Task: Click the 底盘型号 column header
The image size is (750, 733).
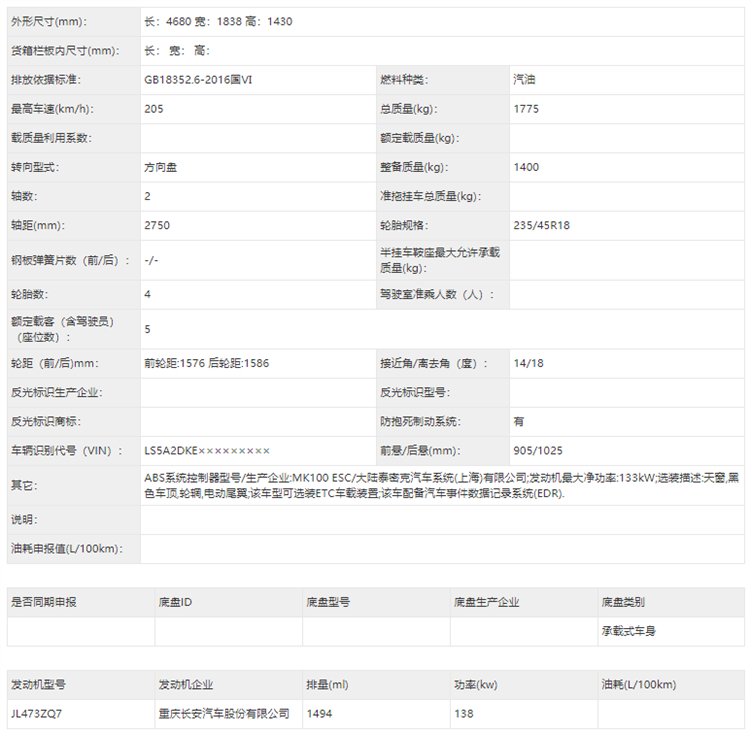Action: coord(328,602)
